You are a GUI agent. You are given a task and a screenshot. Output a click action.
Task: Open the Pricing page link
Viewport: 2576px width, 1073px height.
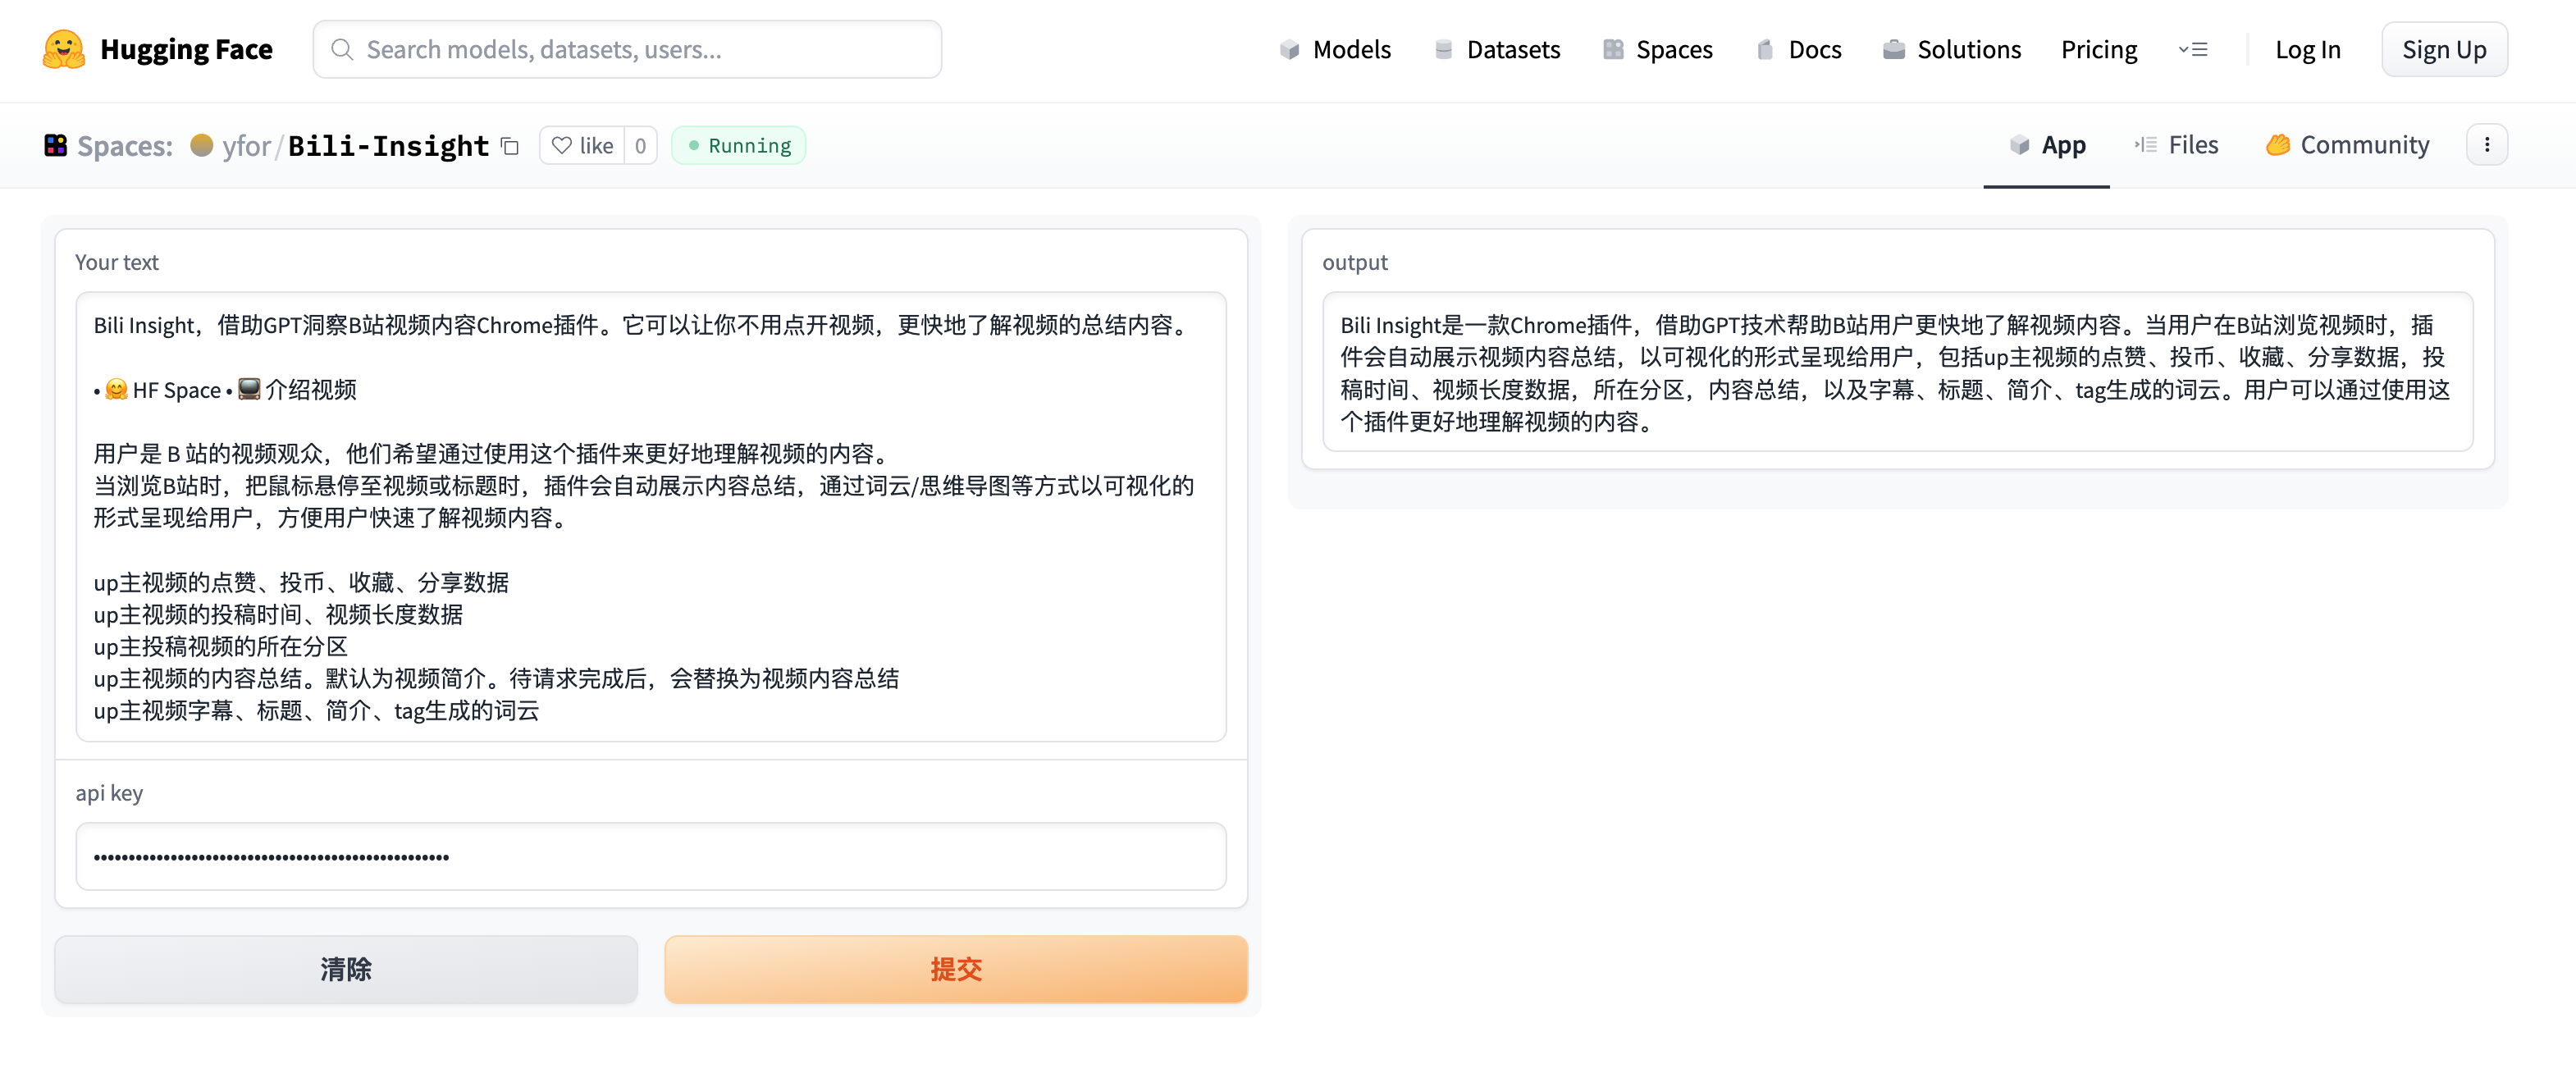pyautogui.click(x=2098, y=49)
